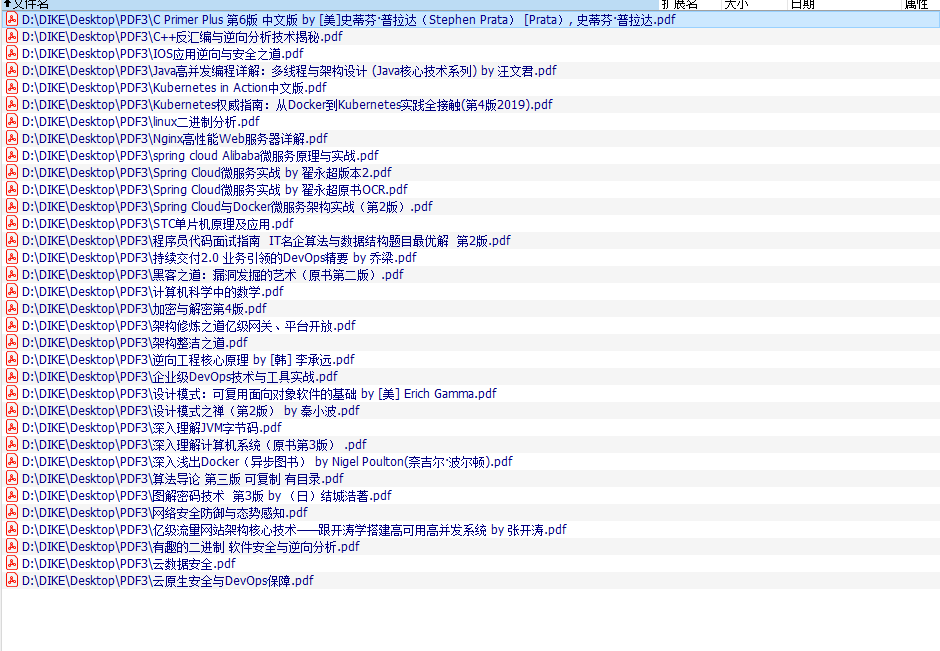Select file name 云数据安全.pdf
This screenshot has height=651, width=940.
[129, 563]
